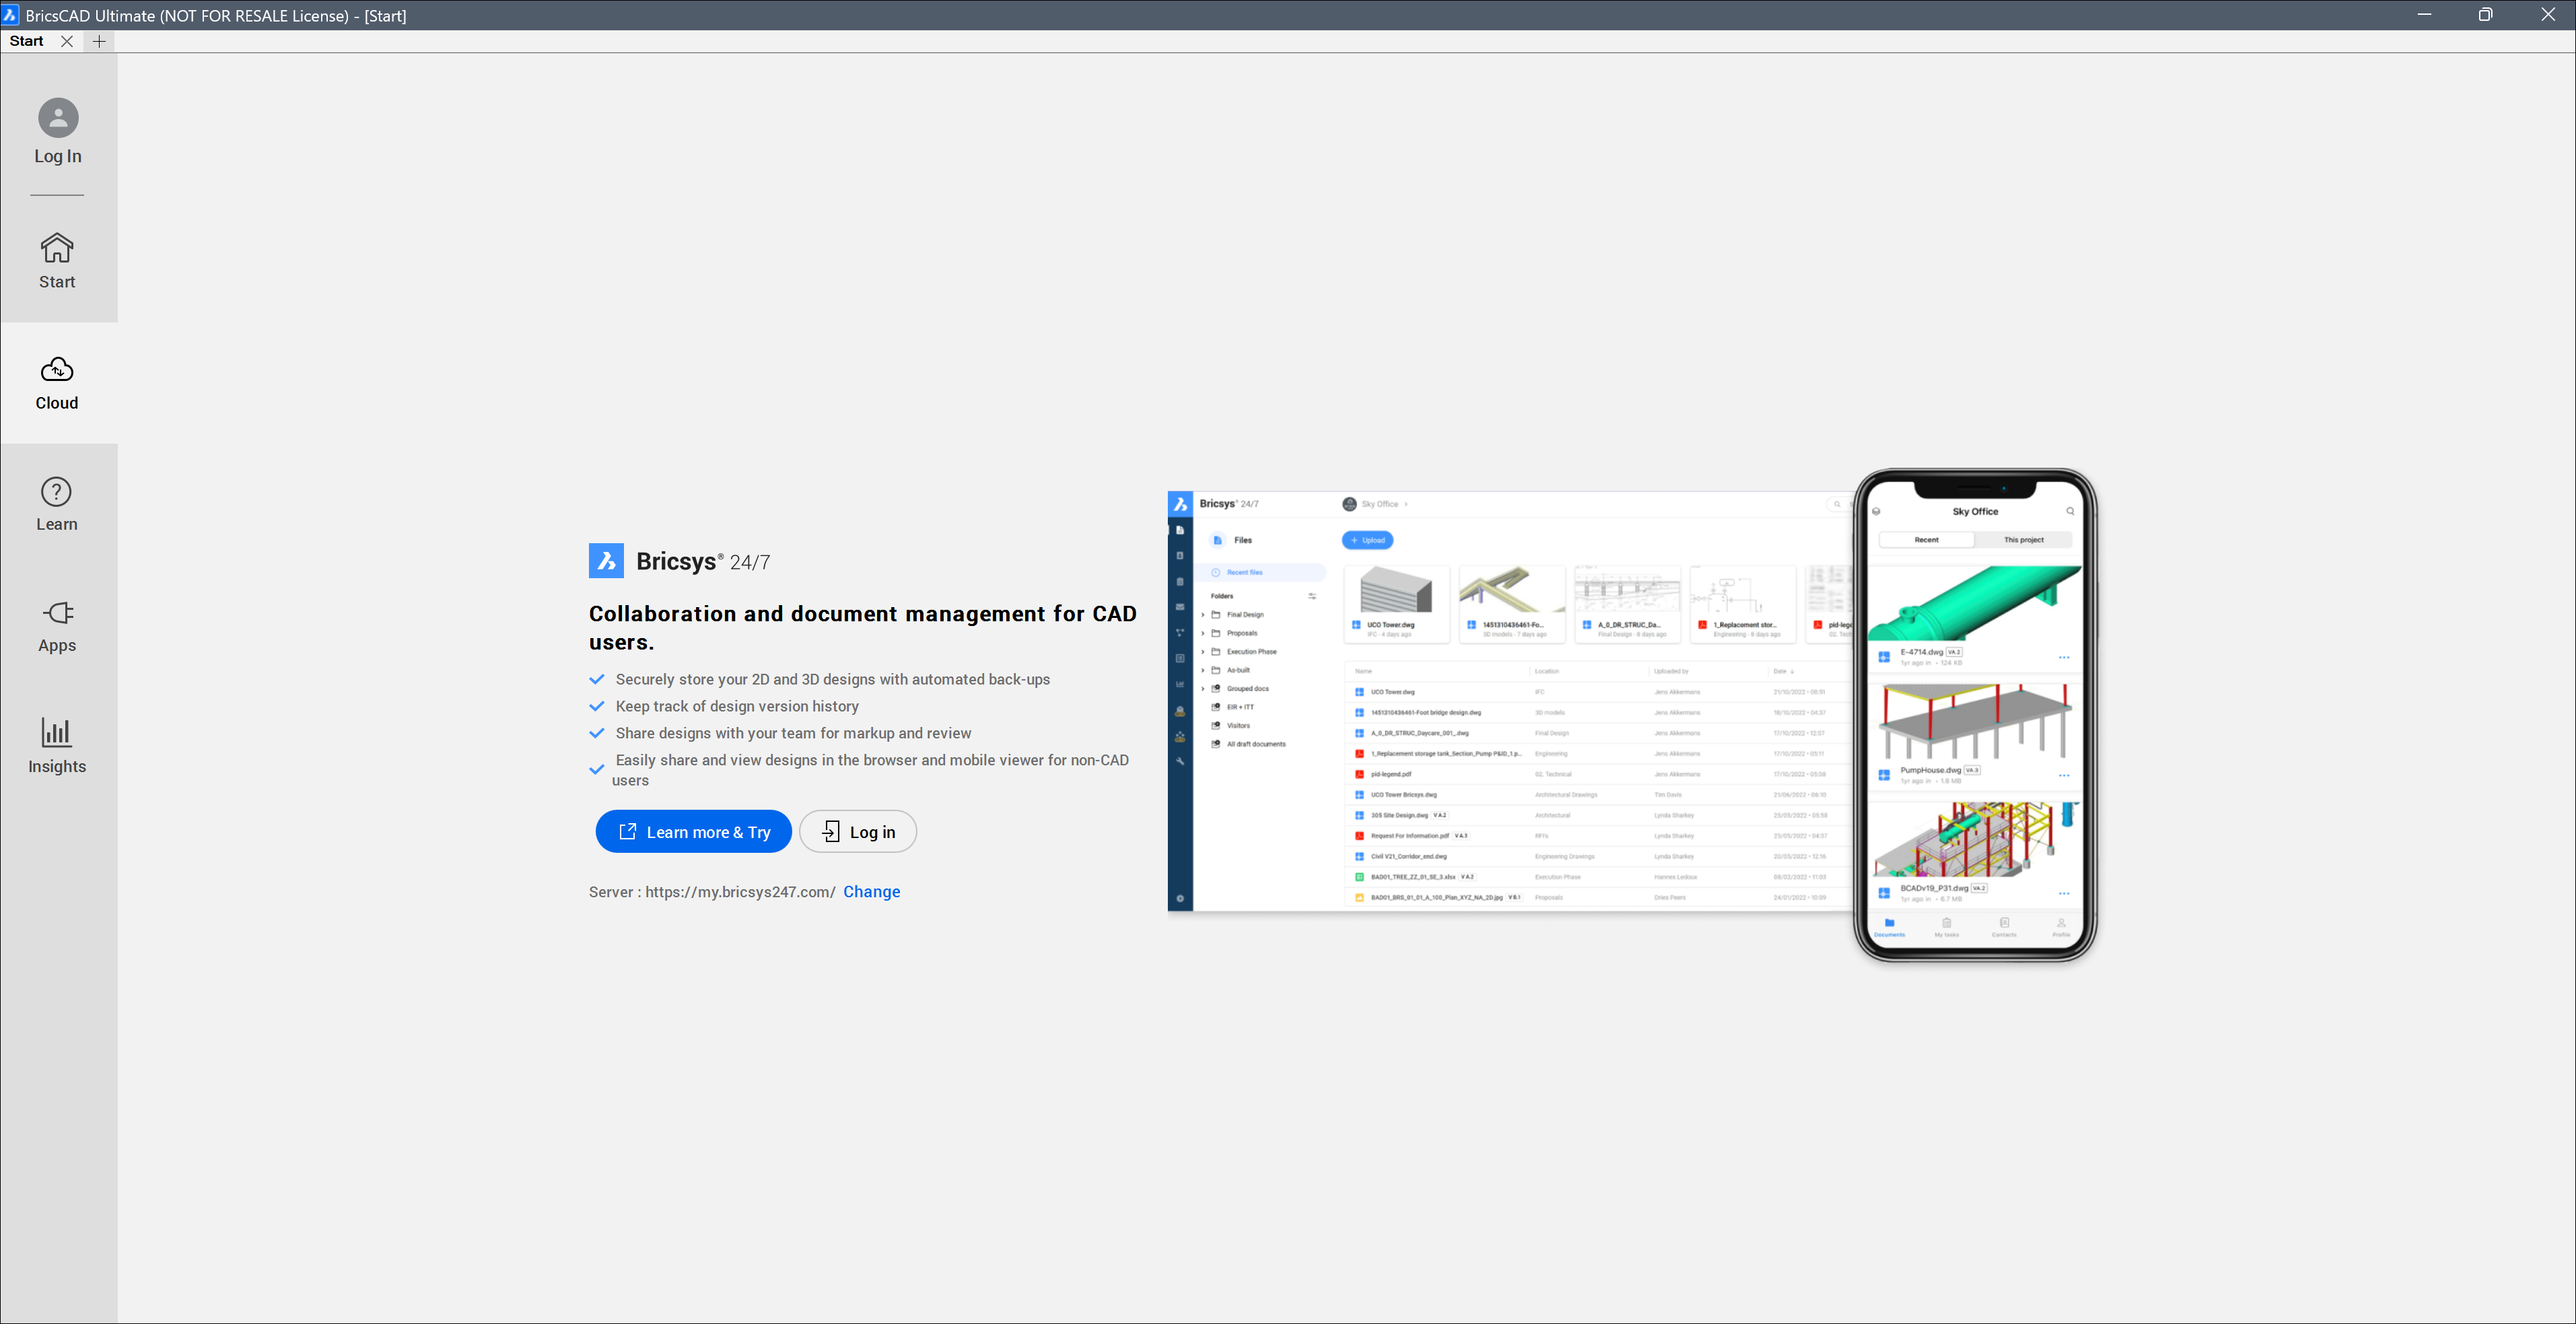Minimize the BricsCAD window

pos(2424,14)
